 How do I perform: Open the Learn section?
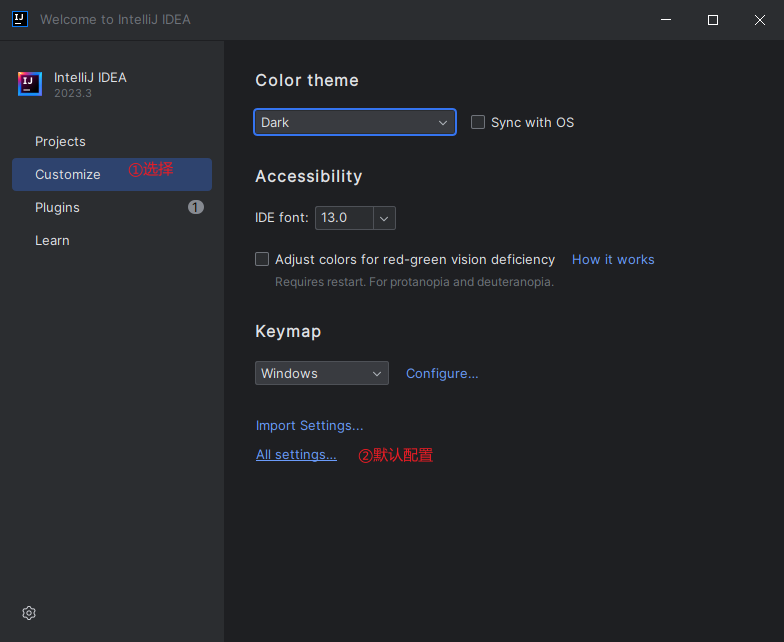pos(52,240)
